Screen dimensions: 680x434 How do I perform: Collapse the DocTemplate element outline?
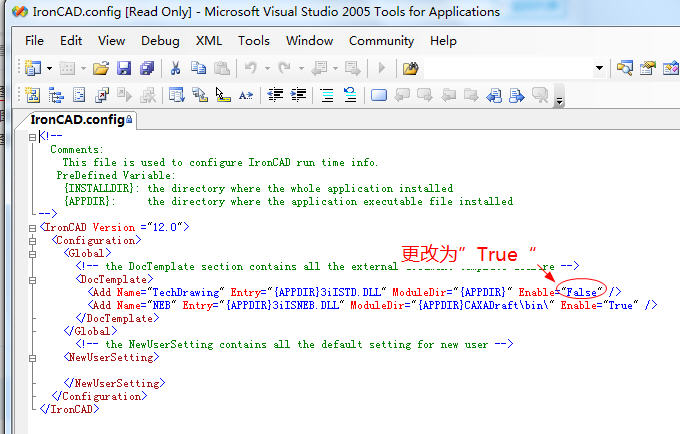coord(33,280)
